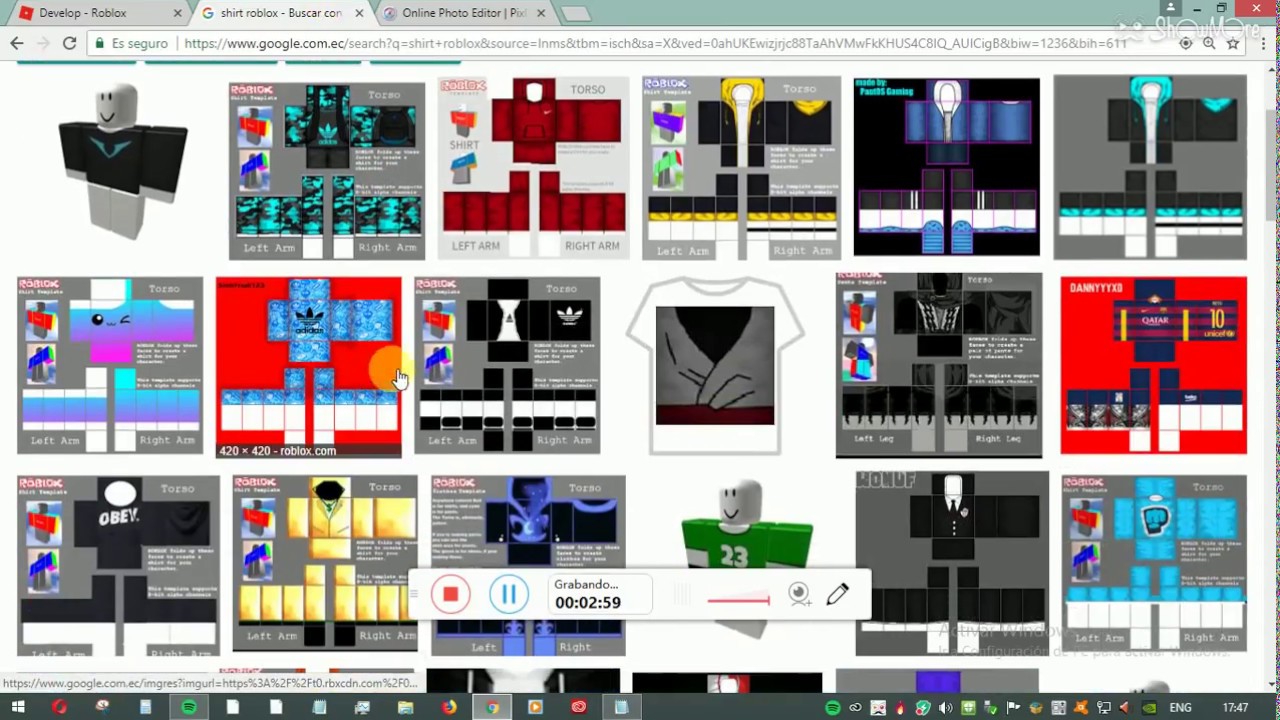Close the Develop - Roblox tab

[178, 13]
